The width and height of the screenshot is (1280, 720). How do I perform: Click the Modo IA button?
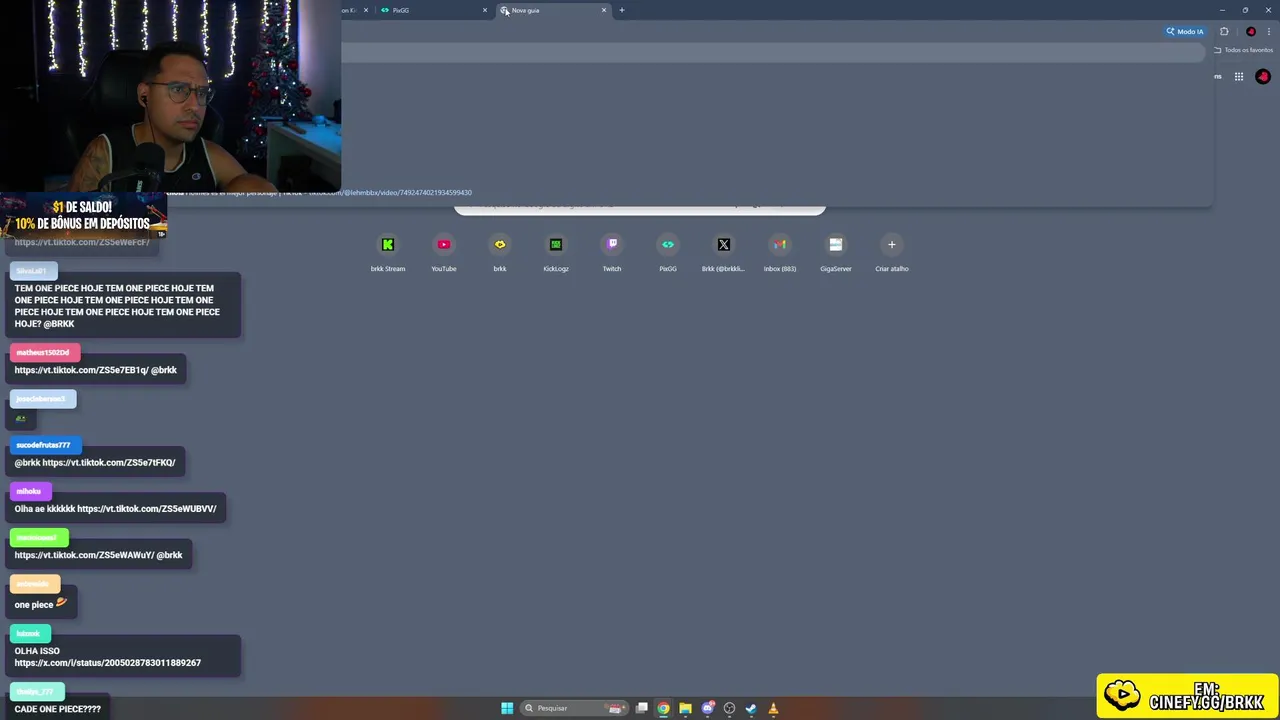tap(1185, 31)
